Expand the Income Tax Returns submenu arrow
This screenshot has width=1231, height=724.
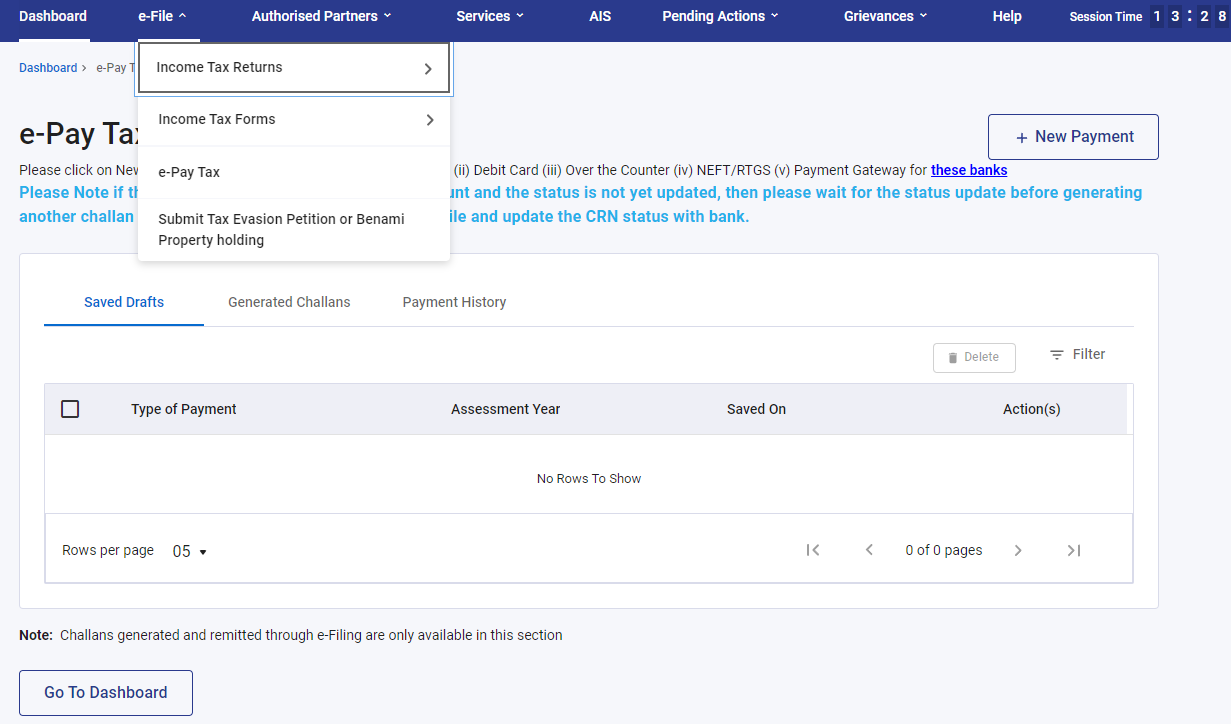pyautogui.click(x=428, y=69)
